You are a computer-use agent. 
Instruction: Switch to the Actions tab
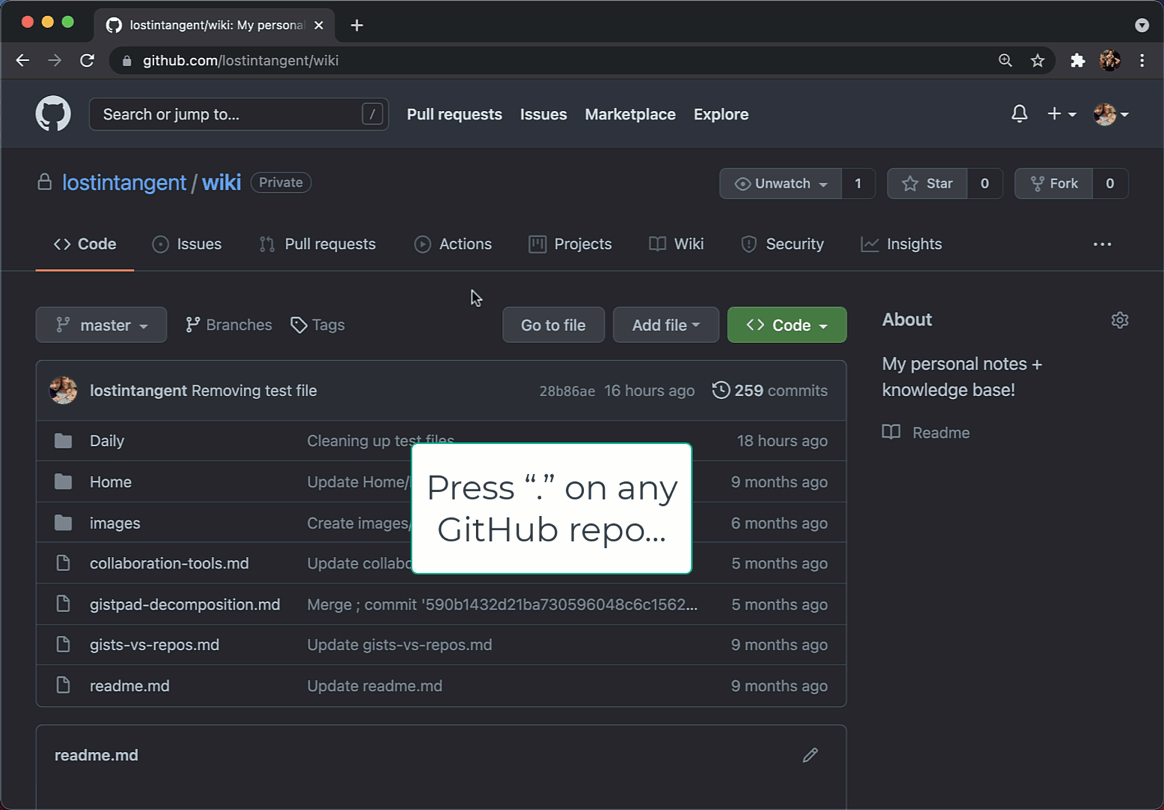click(453, 244)
